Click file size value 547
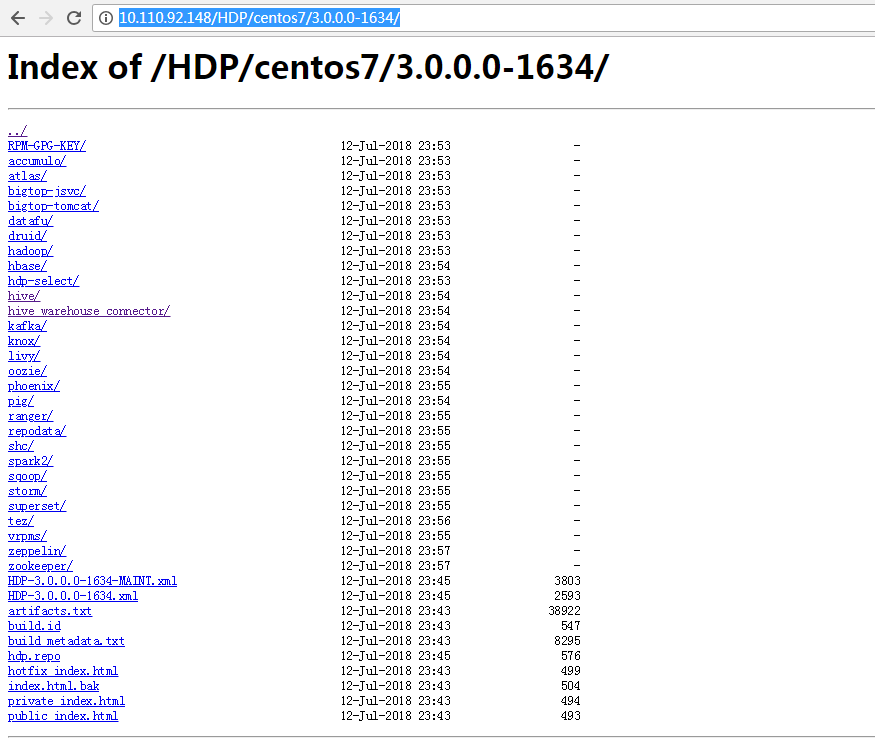The height and width of the screenshot is (741, 875). tap(571, 627)
